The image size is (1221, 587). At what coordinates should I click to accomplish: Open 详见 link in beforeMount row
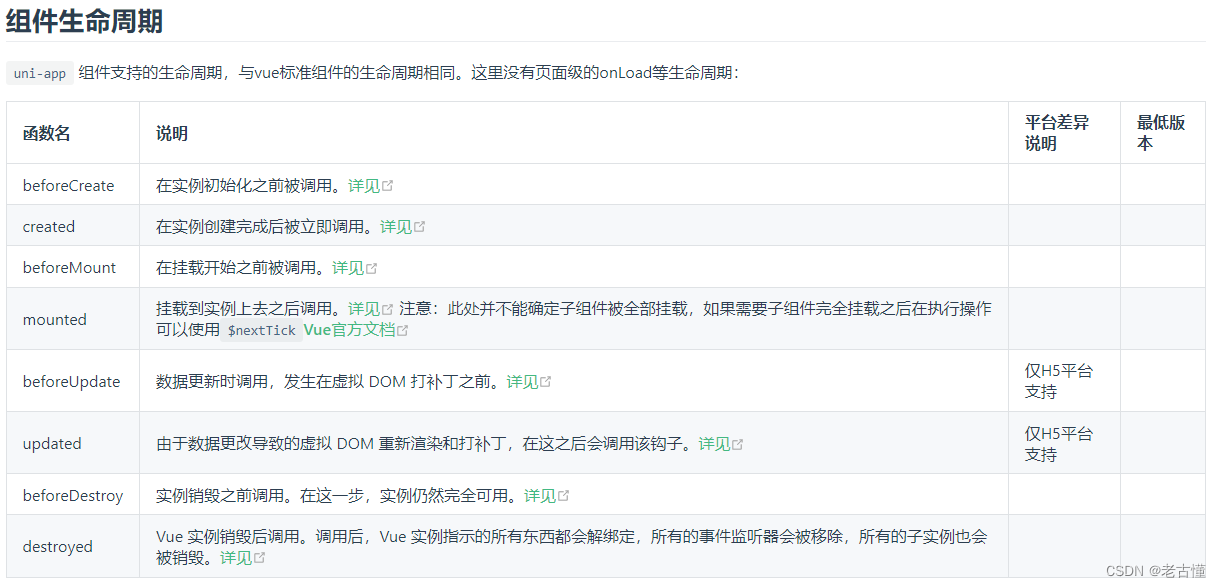[348, 267]
